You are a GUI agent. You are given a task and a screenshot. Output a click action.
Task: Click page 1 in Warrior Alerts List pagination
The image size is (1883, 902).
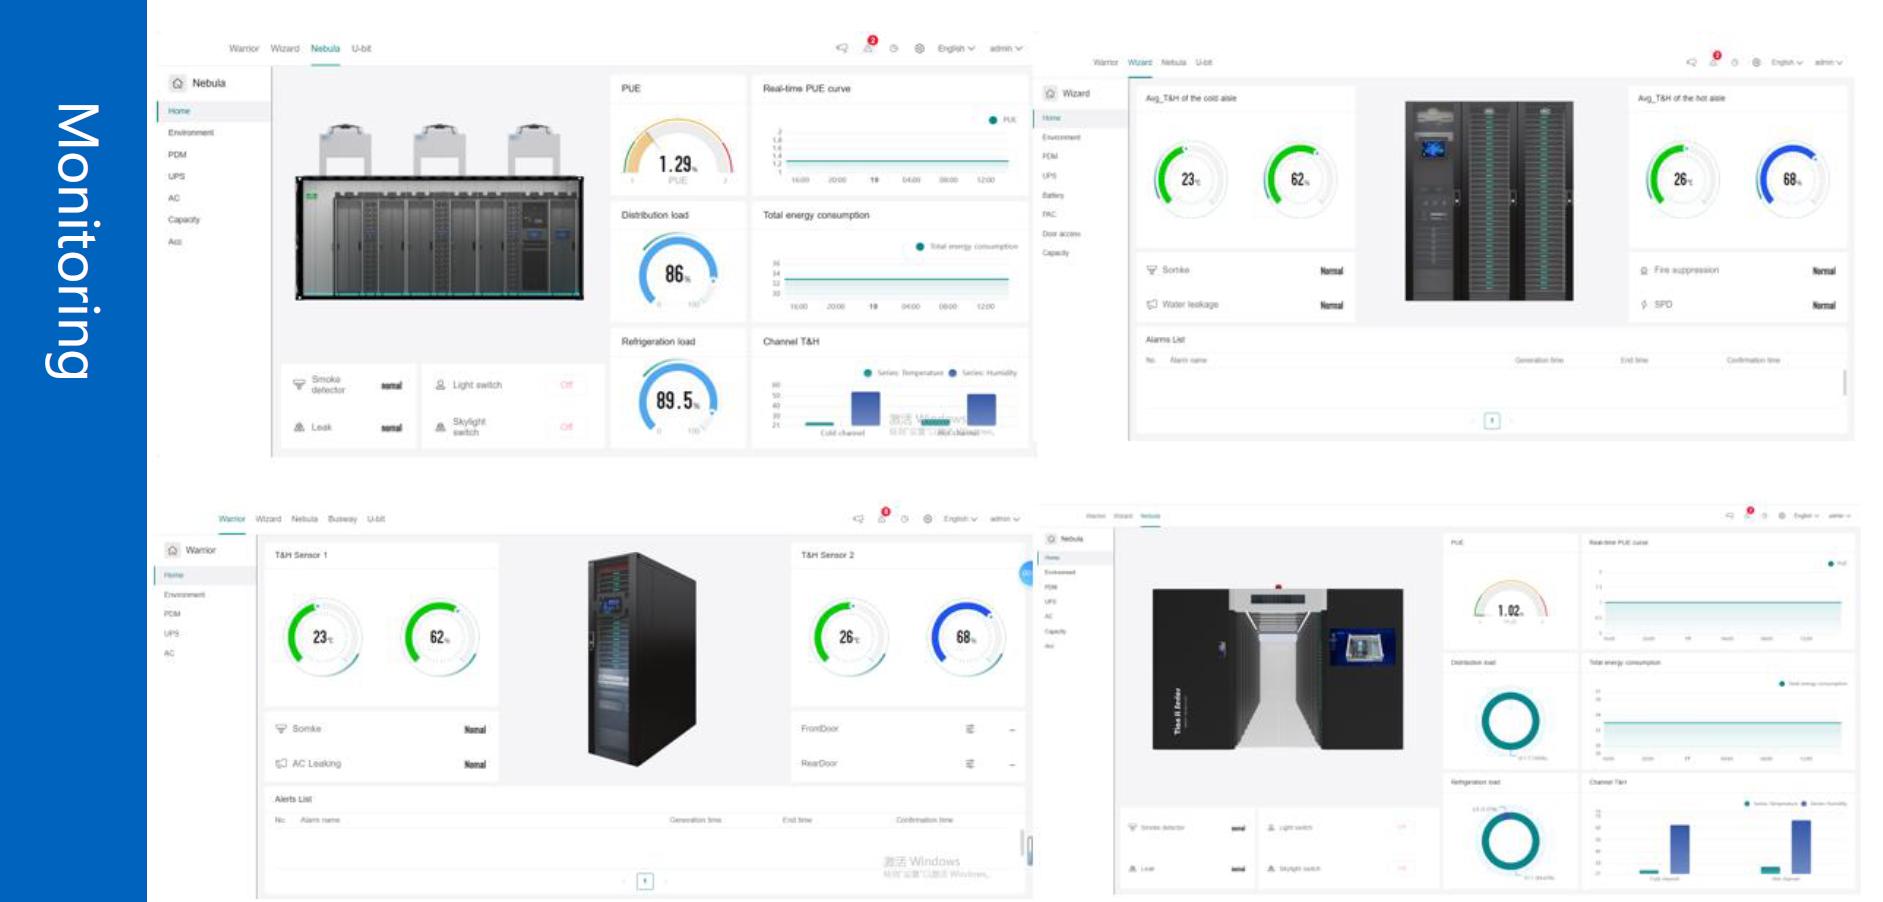point(645,881)
